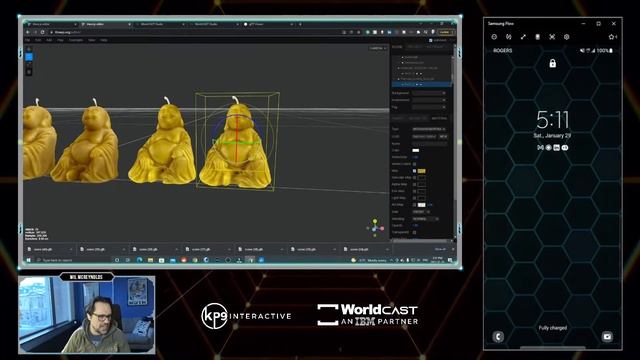The height and width of the screenshot is (360, 640).
Task: Click the Samsung Flow do-not-disturb icon
Action: (x=494, y=37)
